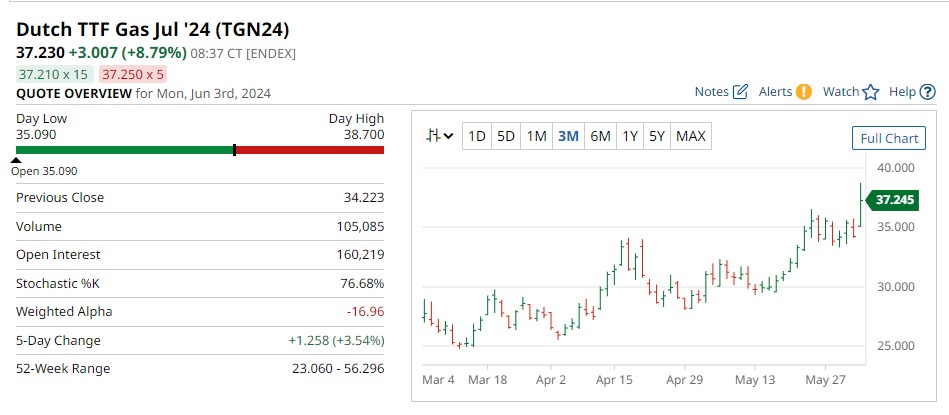The image size is (949, 415).
Task: Click the Watch star icon
Action: [870, 92]
